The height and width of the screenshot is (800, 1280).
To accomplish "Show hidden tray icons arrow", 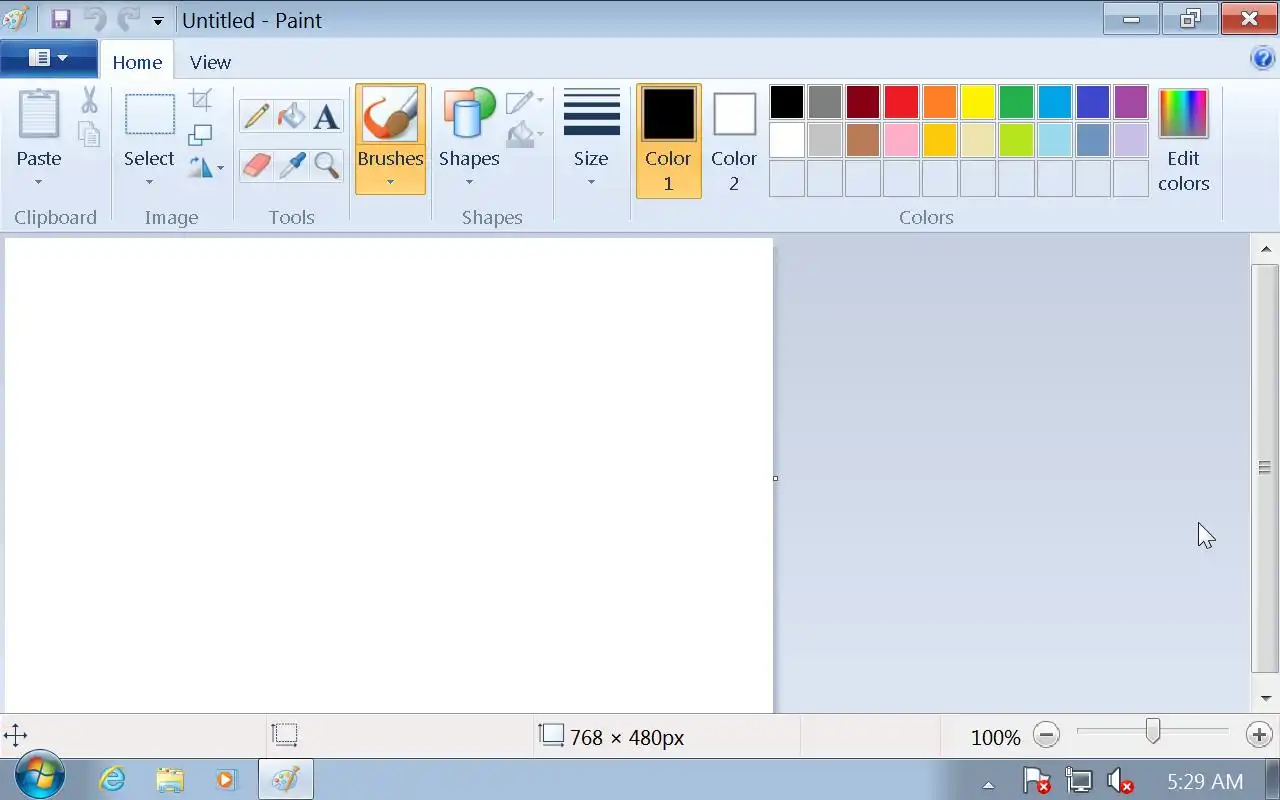I will click(x=988, y=783).
